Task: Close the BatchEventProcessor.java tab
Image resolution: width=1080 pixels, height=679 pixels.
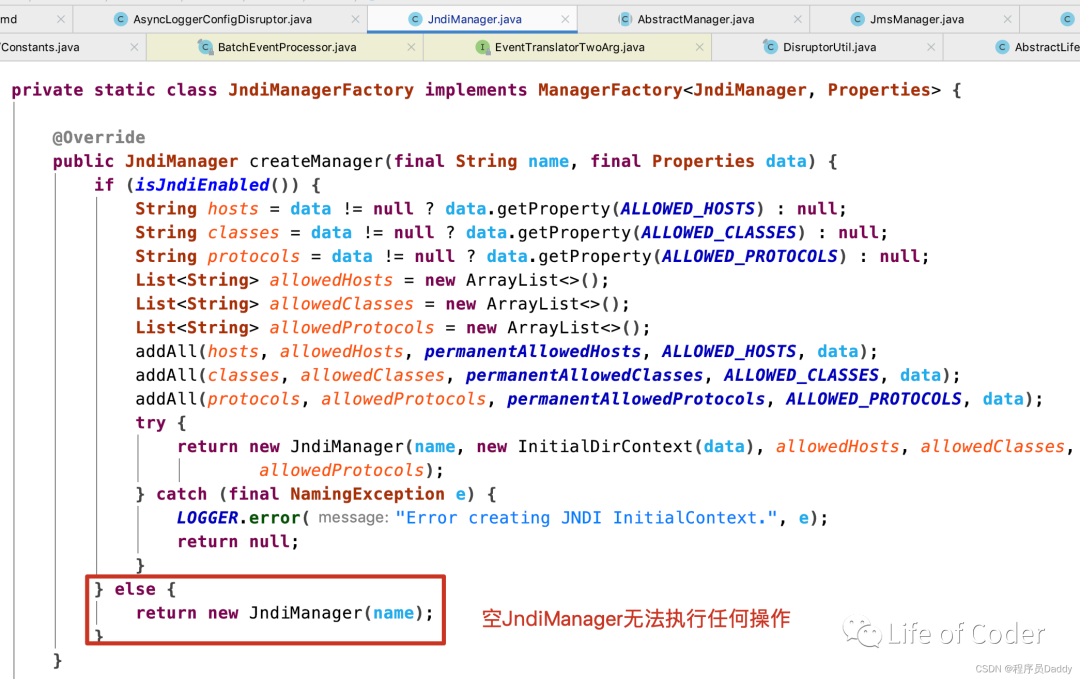Action: (411, 47)
